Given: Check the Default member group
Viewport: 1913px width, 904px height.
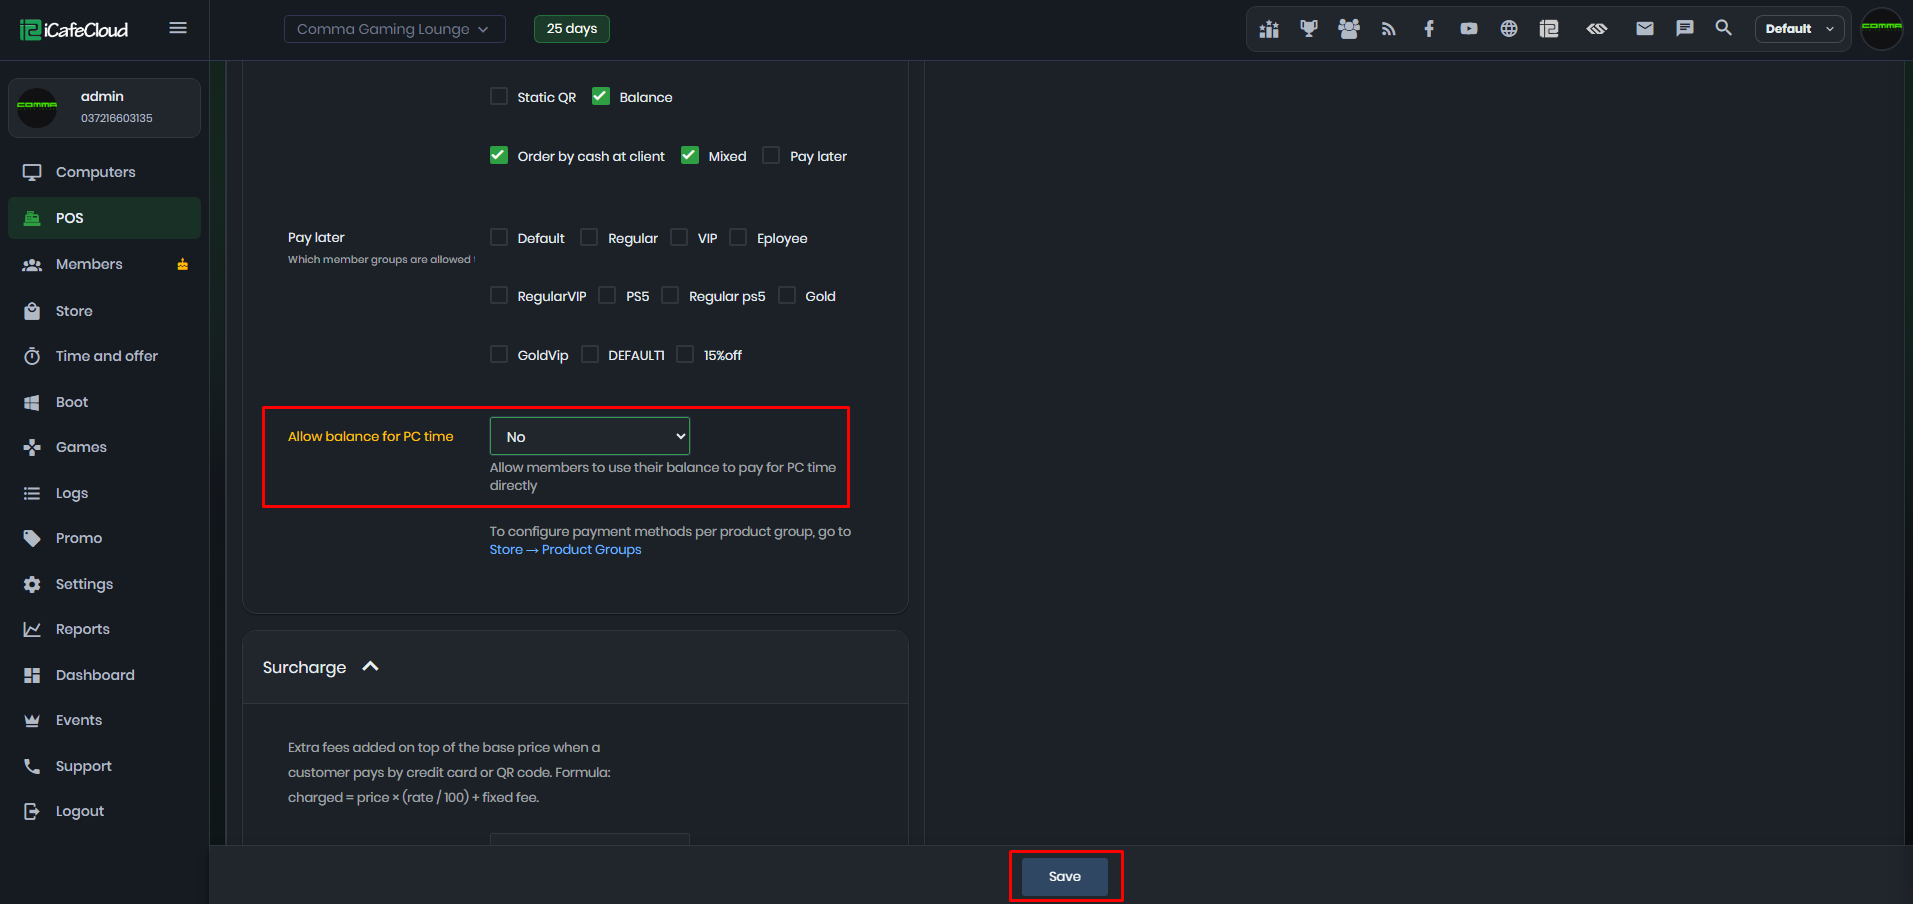Looking at the screenshot, I should tap(499, 237).
